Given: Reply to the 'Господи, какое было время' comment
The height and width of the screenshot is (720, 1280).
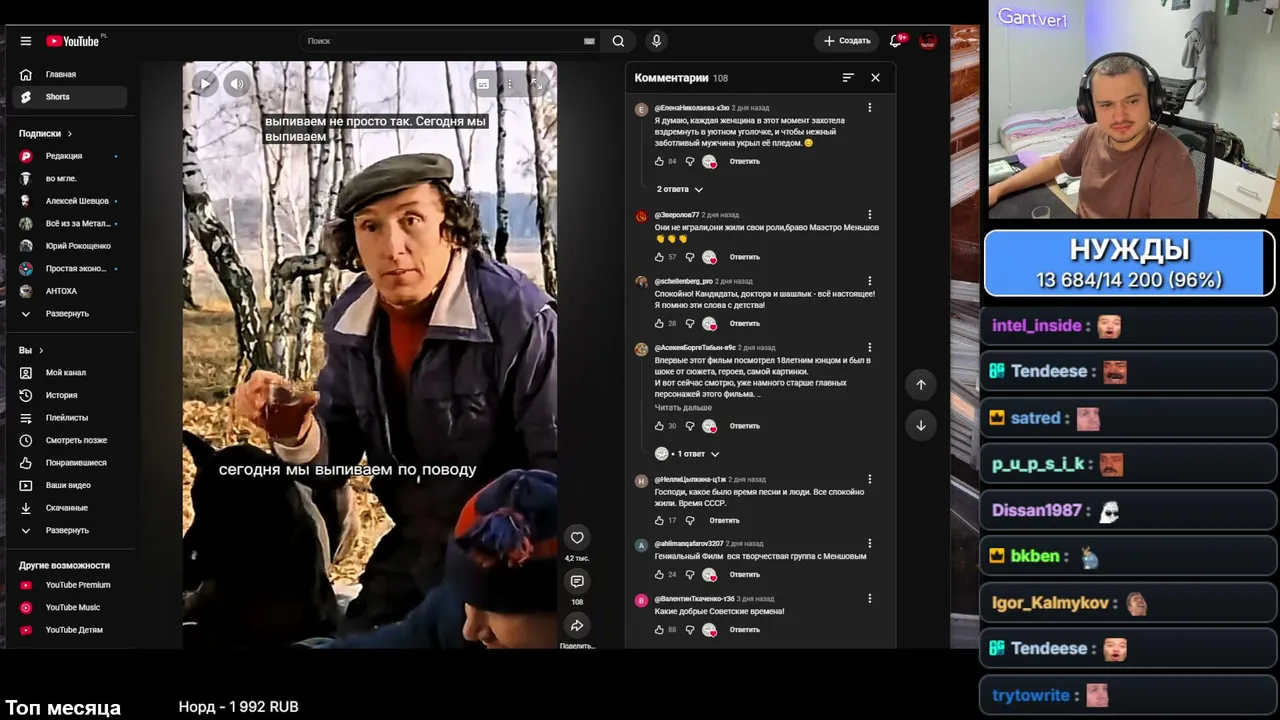Looking at the screenshot, I should pyautogui.click(x=724, y=521).
